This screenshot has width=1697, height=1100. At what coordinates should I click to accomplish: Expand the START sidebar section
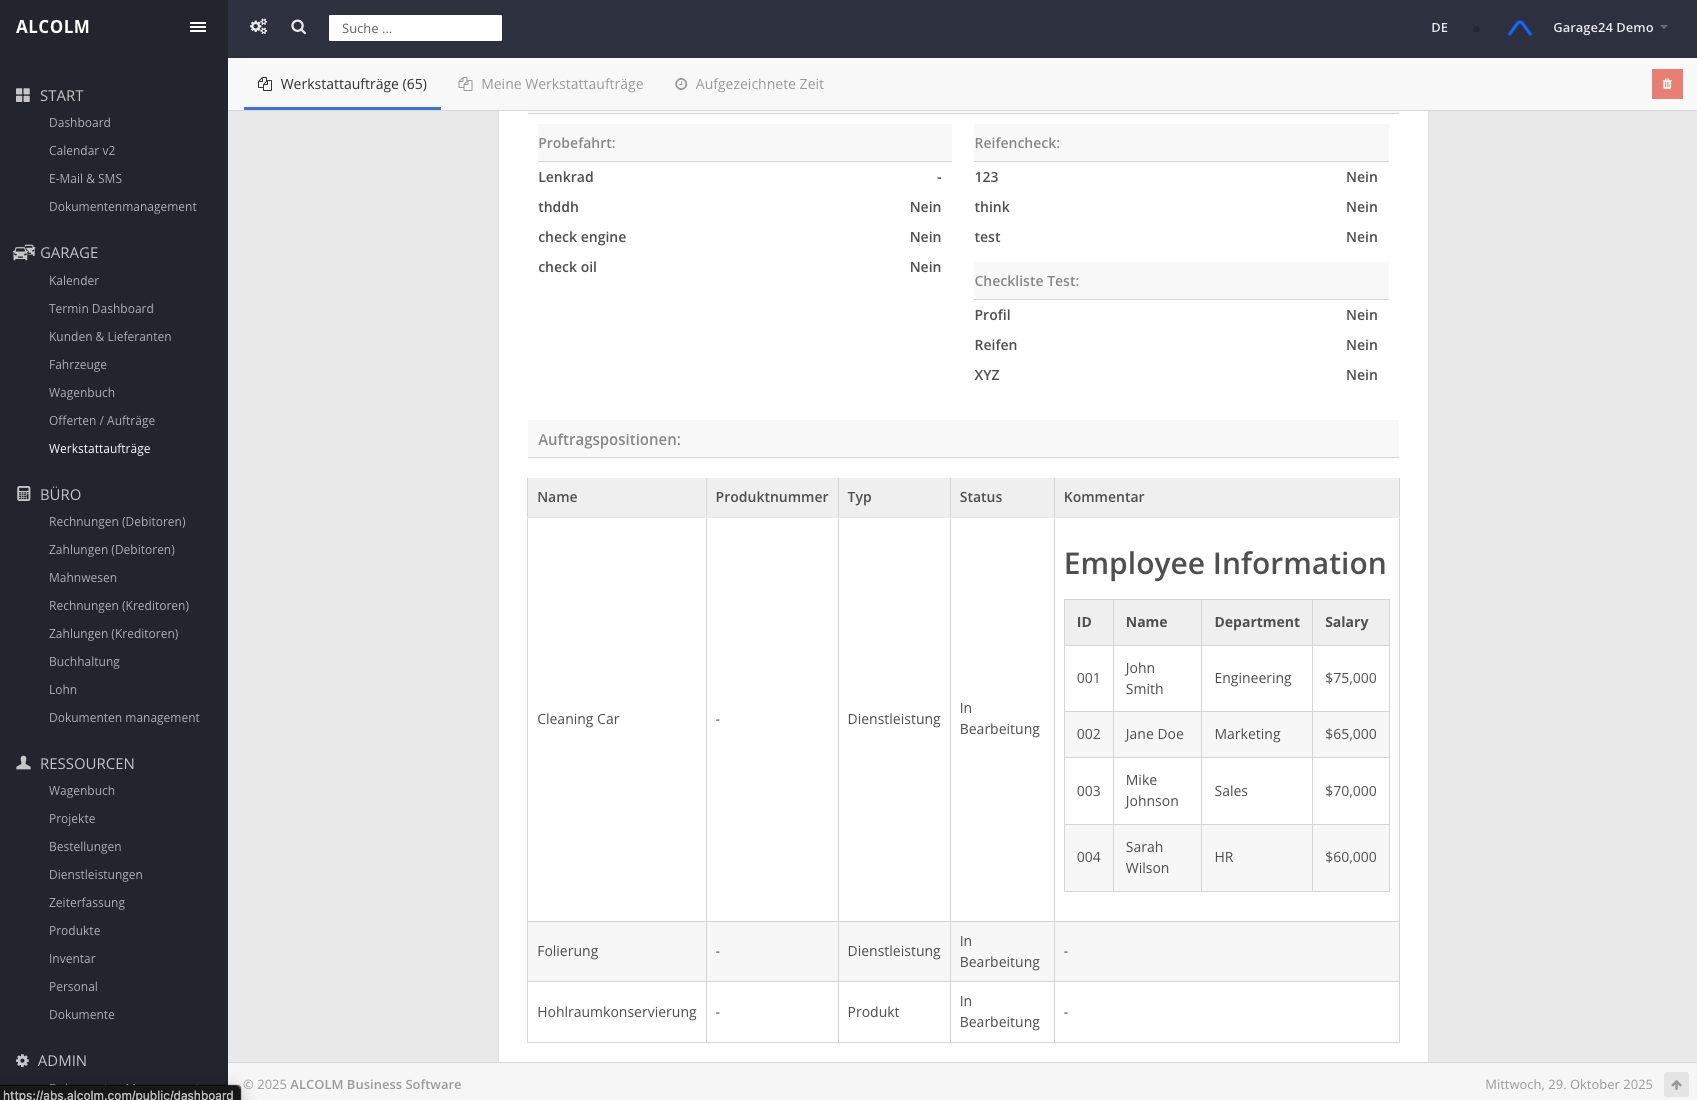tap(61, 95)
